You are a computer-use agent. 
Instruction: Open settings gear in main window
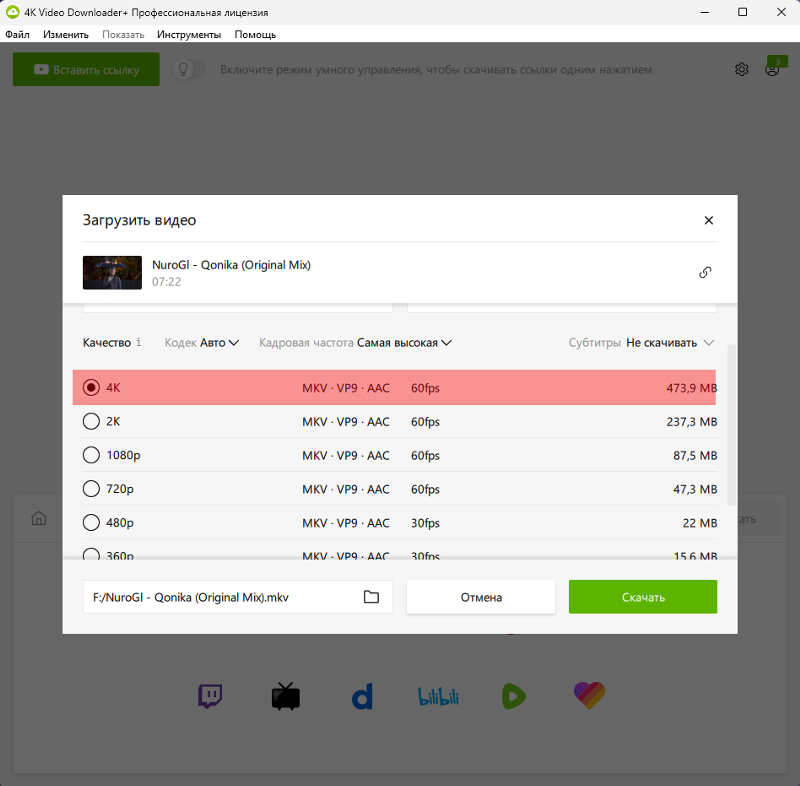(x=741, y=69)
